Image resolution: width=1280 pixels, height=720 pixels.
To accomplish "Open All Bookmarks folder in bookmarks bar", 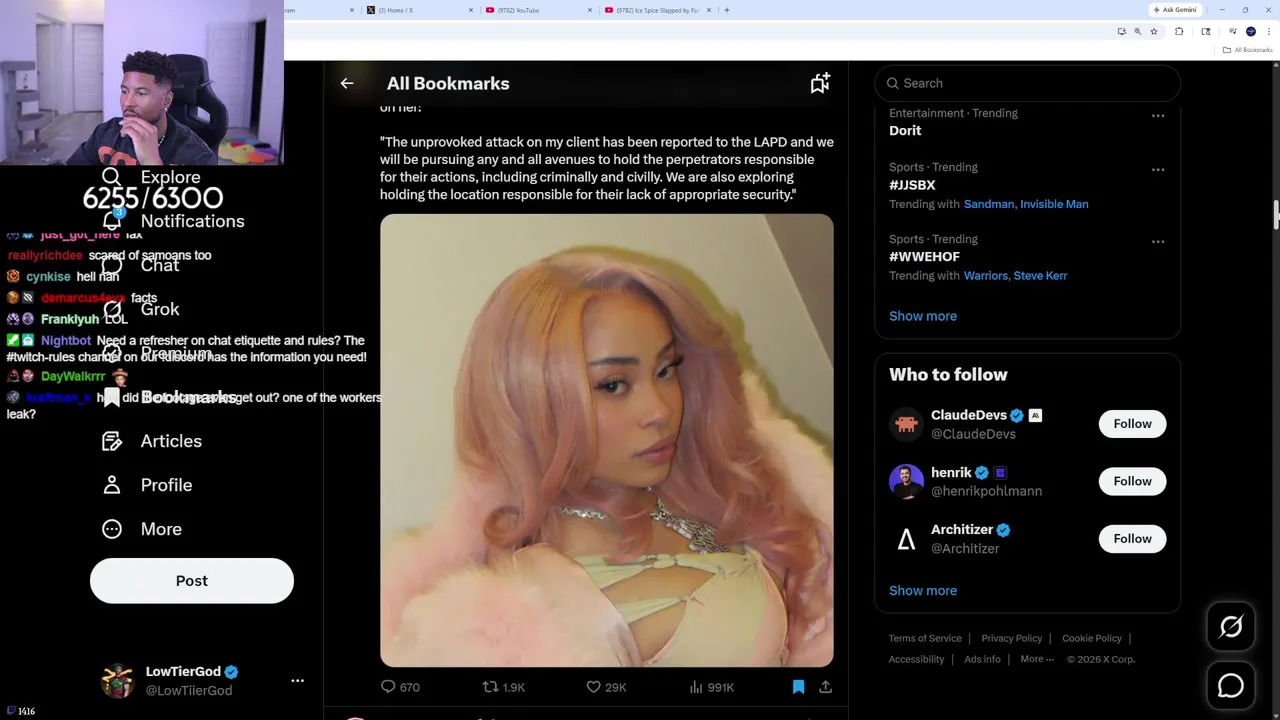I will point(1248,50).
